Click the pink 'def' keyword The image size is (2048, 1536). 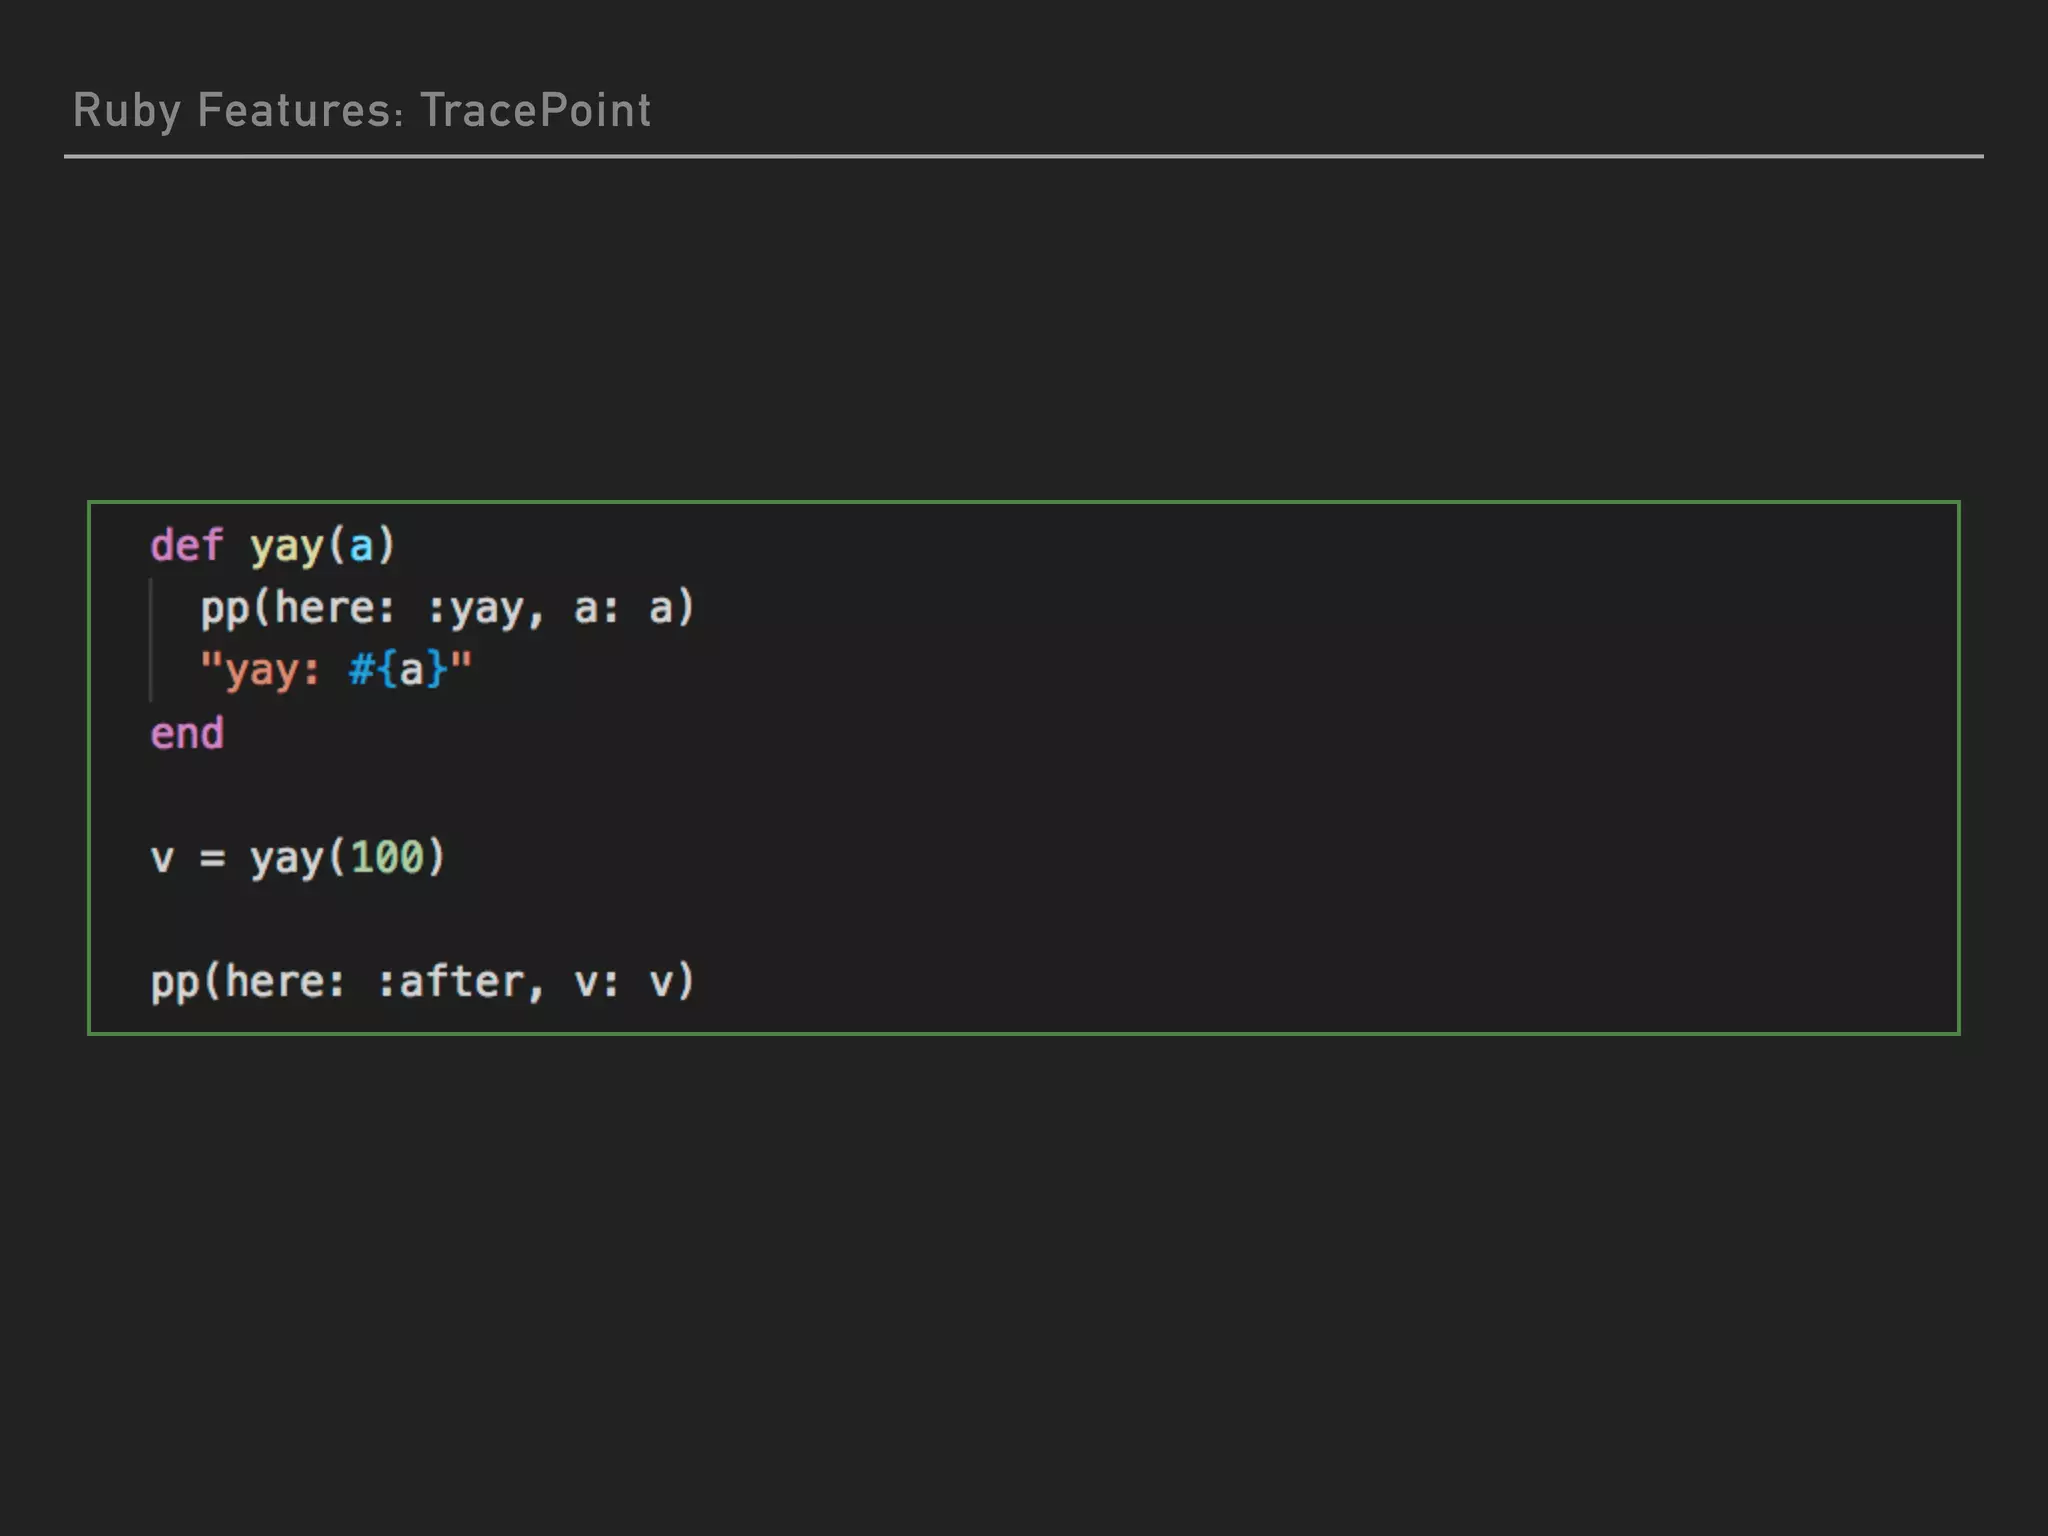[x=186, y=546]
